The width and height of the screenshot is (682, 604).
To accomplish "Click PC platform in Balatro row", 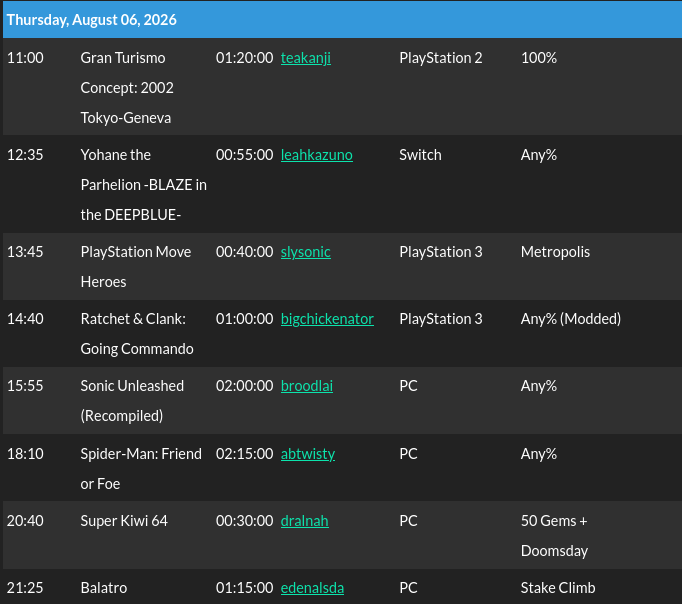I will click(x=408, y=588).
